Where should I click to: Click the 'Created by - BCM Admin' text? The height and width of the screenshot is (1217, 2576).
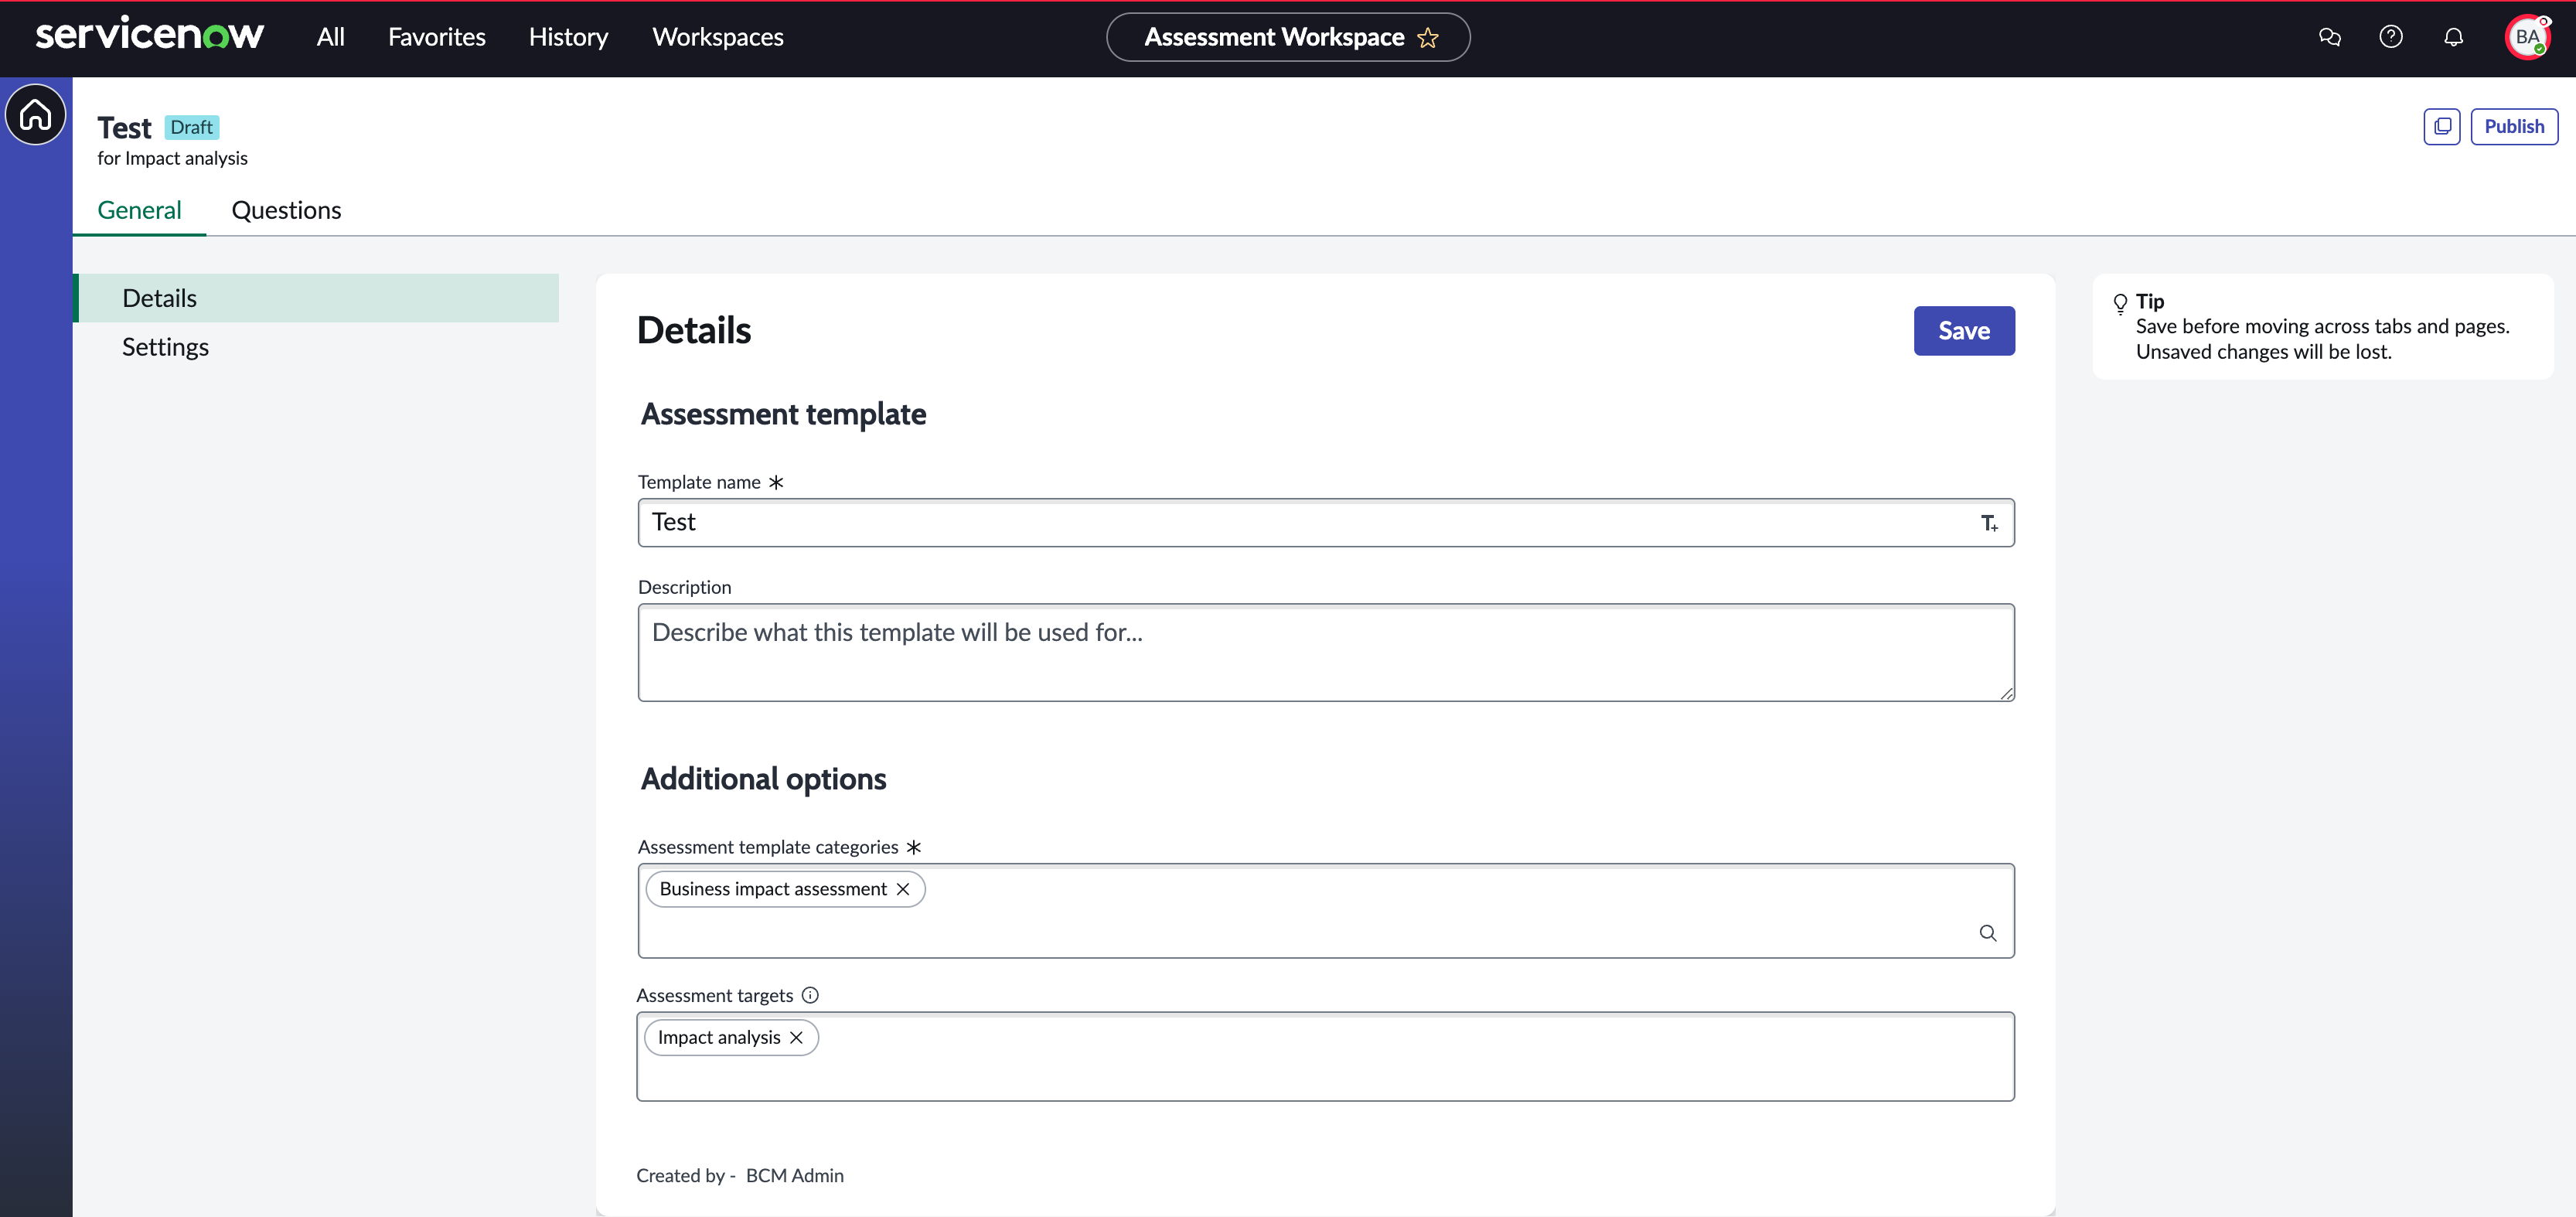click(740, 1175)
